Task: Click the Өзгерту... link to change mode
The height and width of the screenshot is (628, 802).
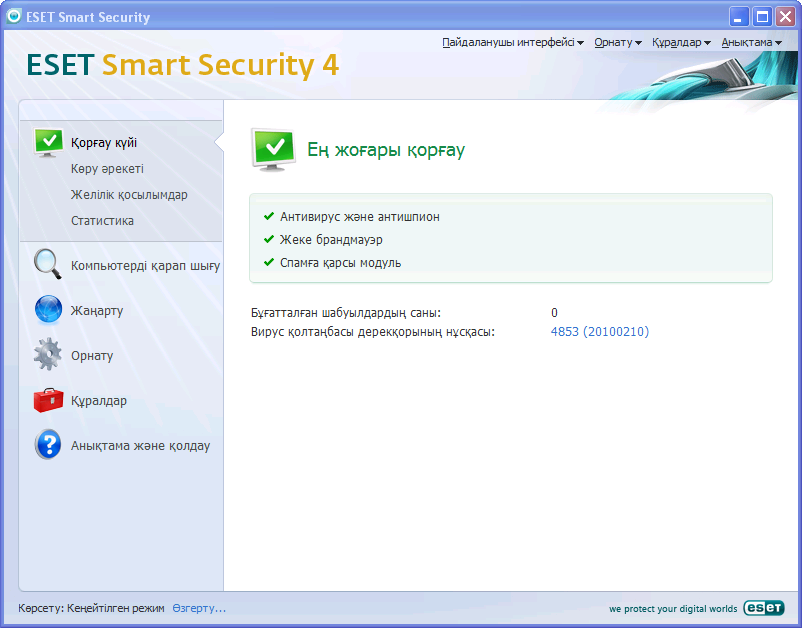Action: coord(199,608)
